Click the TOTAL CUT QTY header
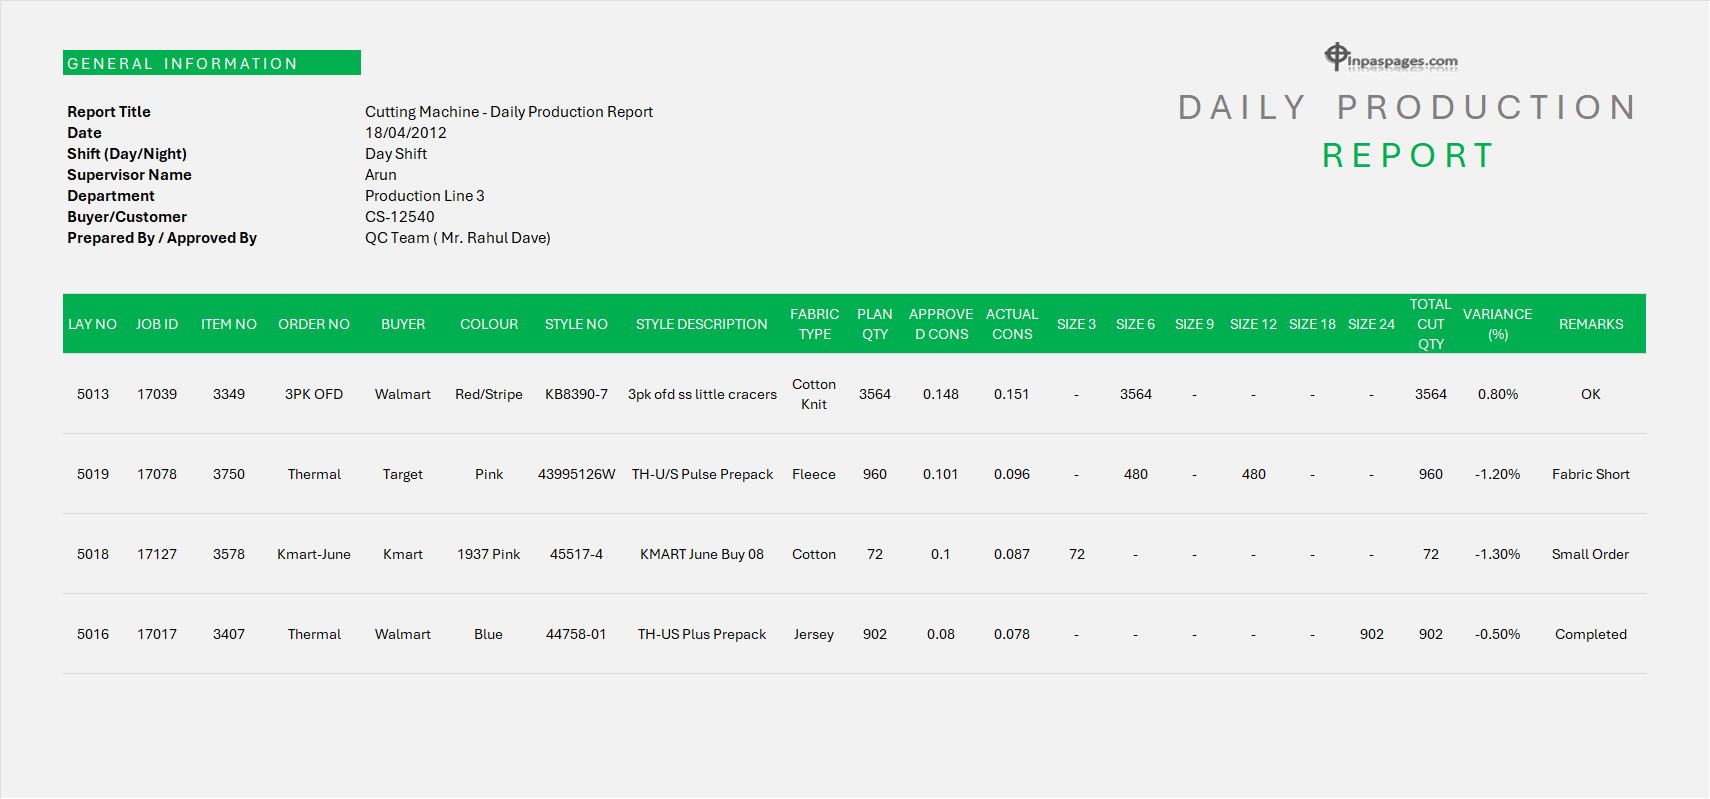The image size is (1710, 799). coord(1430,324)
